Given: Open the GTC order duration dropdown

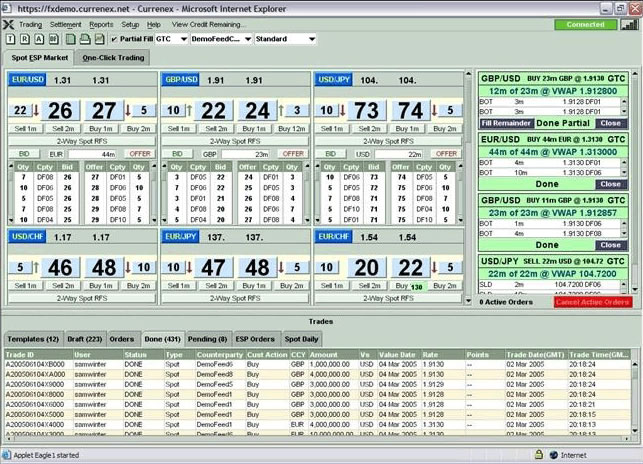Looking at the screenshot, I should coord(171,39).
